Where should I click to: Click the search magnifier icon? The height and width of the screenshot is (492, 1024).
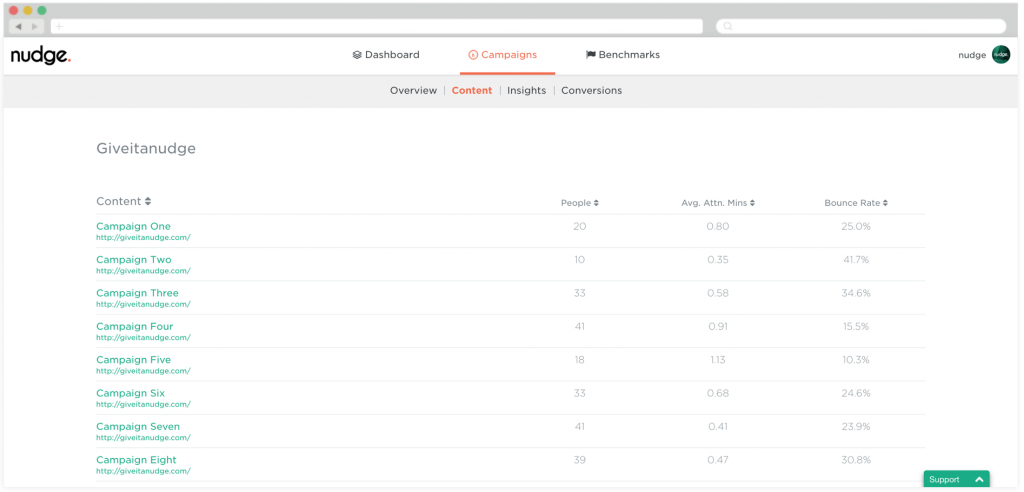[x=728, y=26]
